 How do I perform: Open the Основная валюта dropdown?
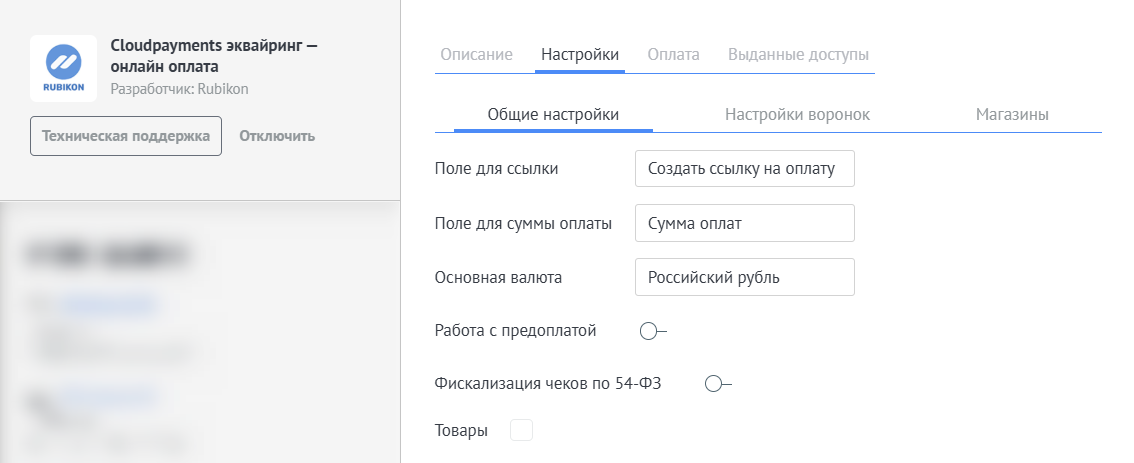click(745, 277)
